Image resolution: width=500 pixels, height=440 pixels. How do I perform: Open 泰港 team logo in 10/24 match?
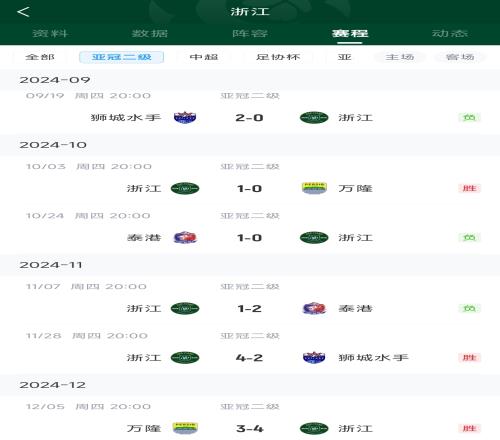pos(185,238)
